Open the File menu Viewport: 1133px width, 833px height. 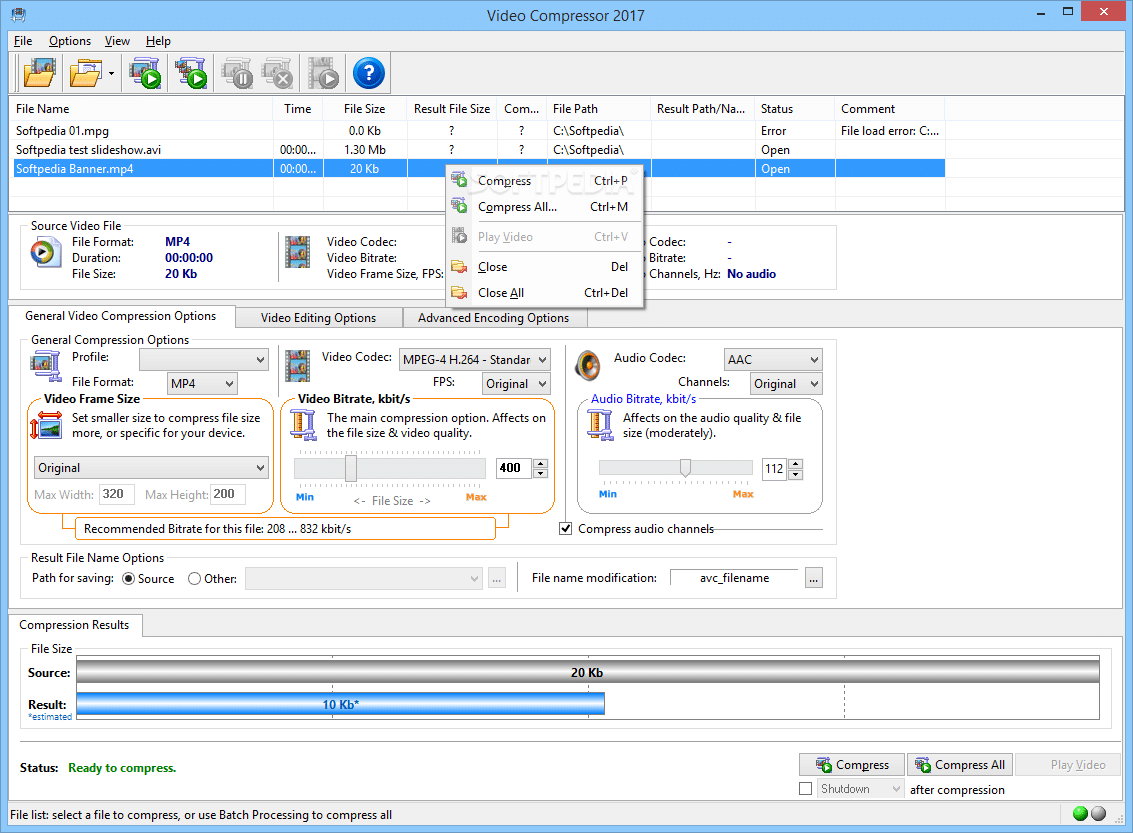(23, 41)
